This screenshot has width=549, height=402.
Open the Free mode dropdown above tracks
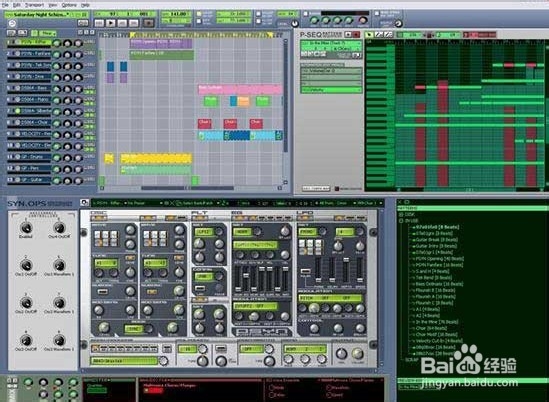click(48, 33)
